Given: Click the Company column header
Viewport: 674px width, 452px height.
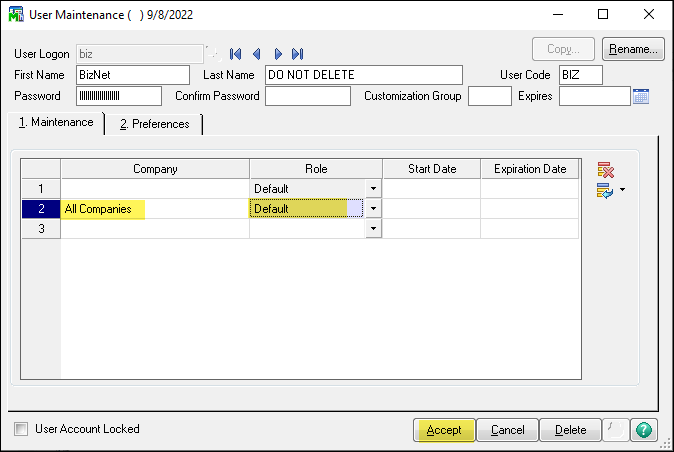Looking at the screenshot, I should pyautogui.click(x=155, y=169).
